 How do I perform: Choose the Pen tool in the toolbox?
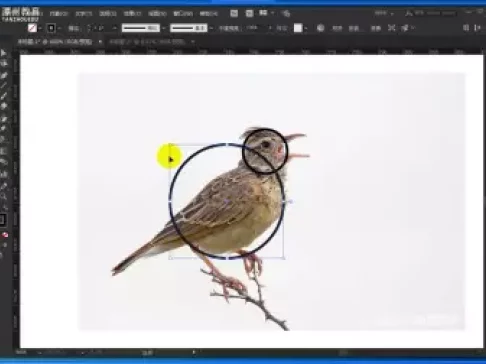(4, 75)
